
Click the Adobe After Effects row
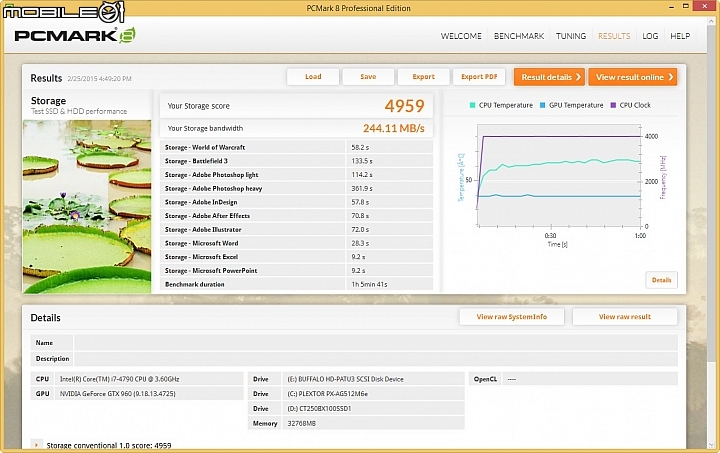(x=296, y=216)
